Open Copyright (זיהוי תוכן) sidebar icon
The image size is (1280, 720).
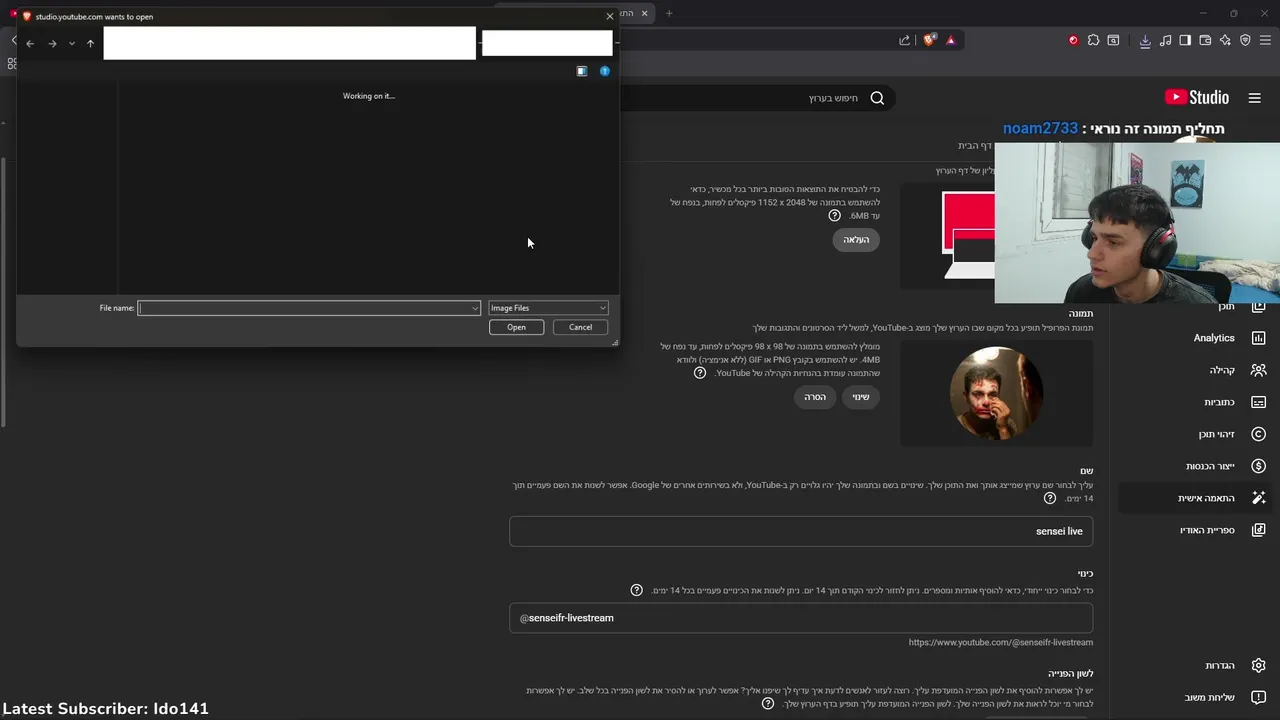(x=1258, y=434)
